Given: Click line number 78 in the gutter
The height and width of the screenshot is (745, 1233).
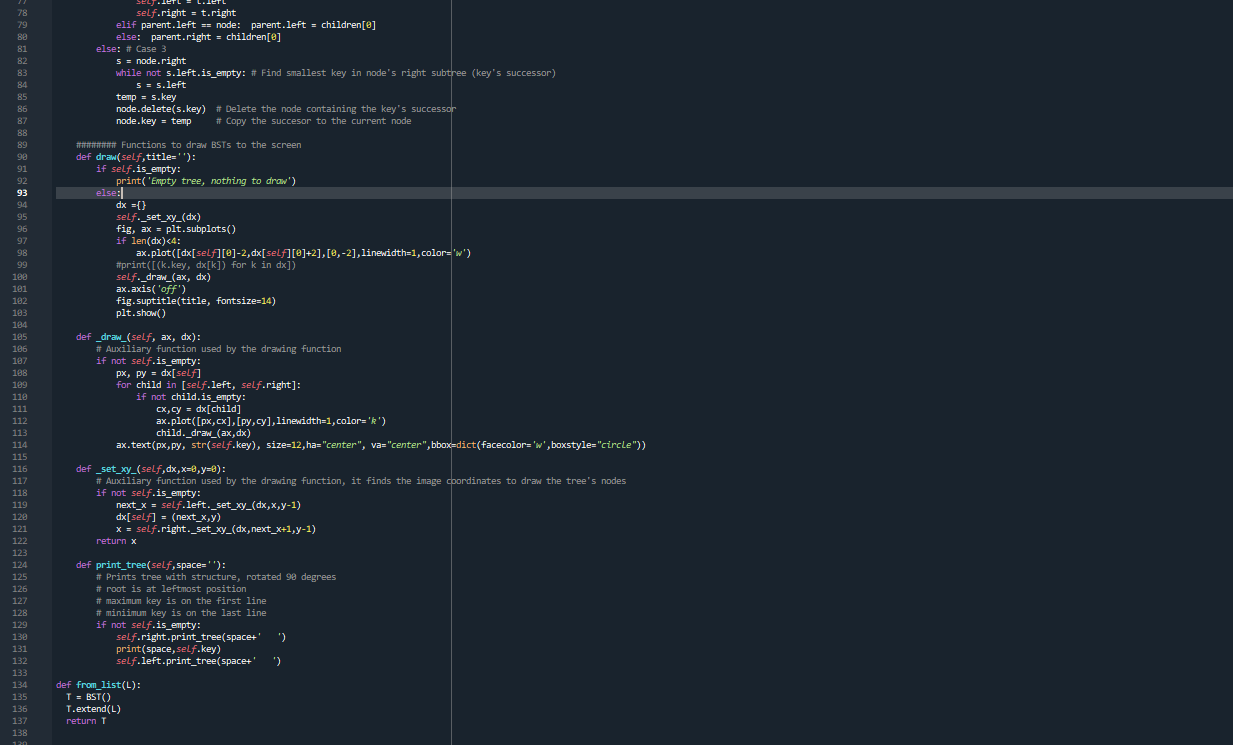Looking at the screenshot, I should click(x=21, y=12).
